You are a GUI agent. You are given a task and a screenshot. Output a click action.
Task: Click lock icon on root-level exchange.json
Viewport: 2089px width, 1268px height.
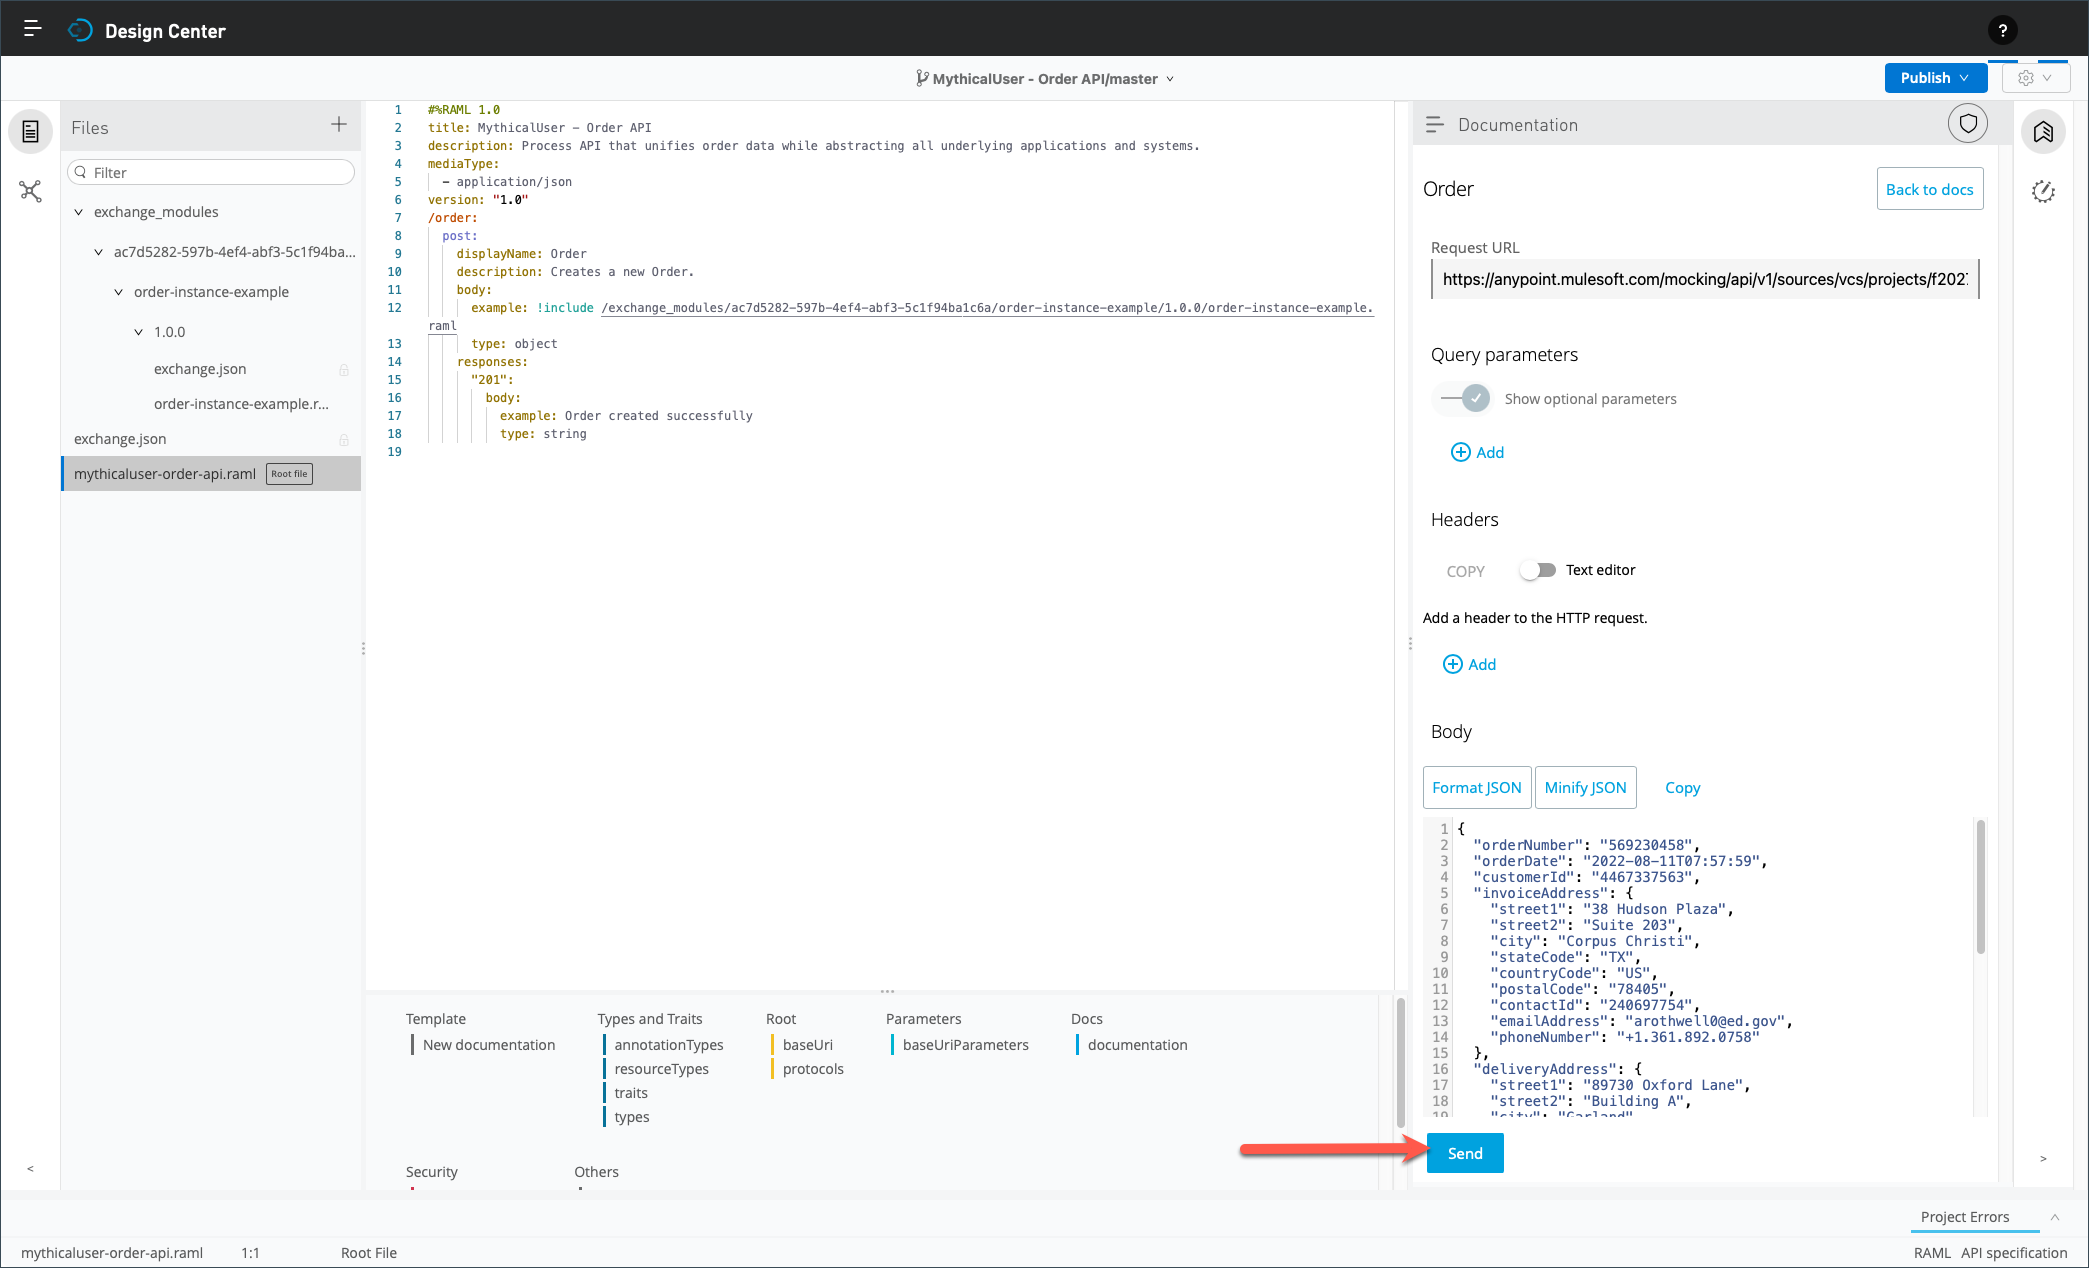point(344,439)
